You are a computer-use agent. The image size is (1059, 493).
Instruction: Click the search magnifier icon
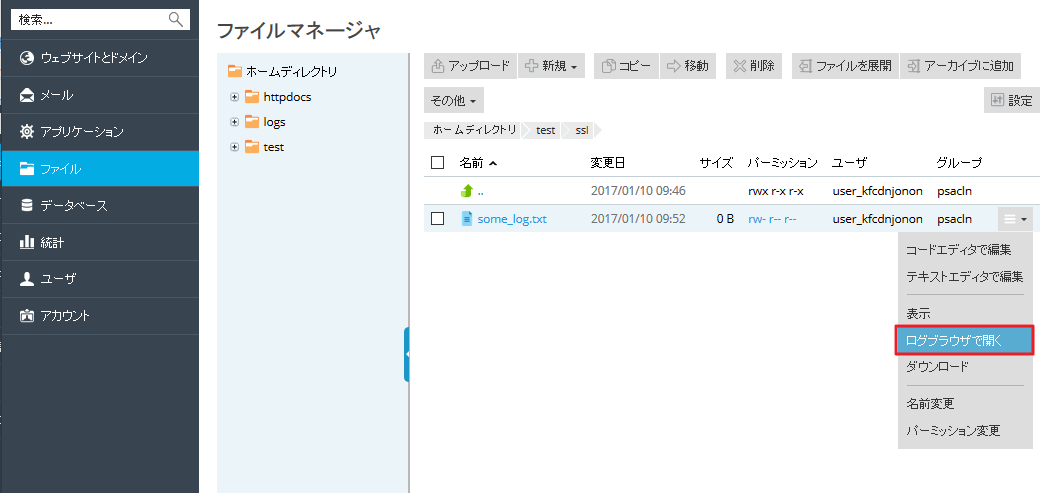point(176,19)
